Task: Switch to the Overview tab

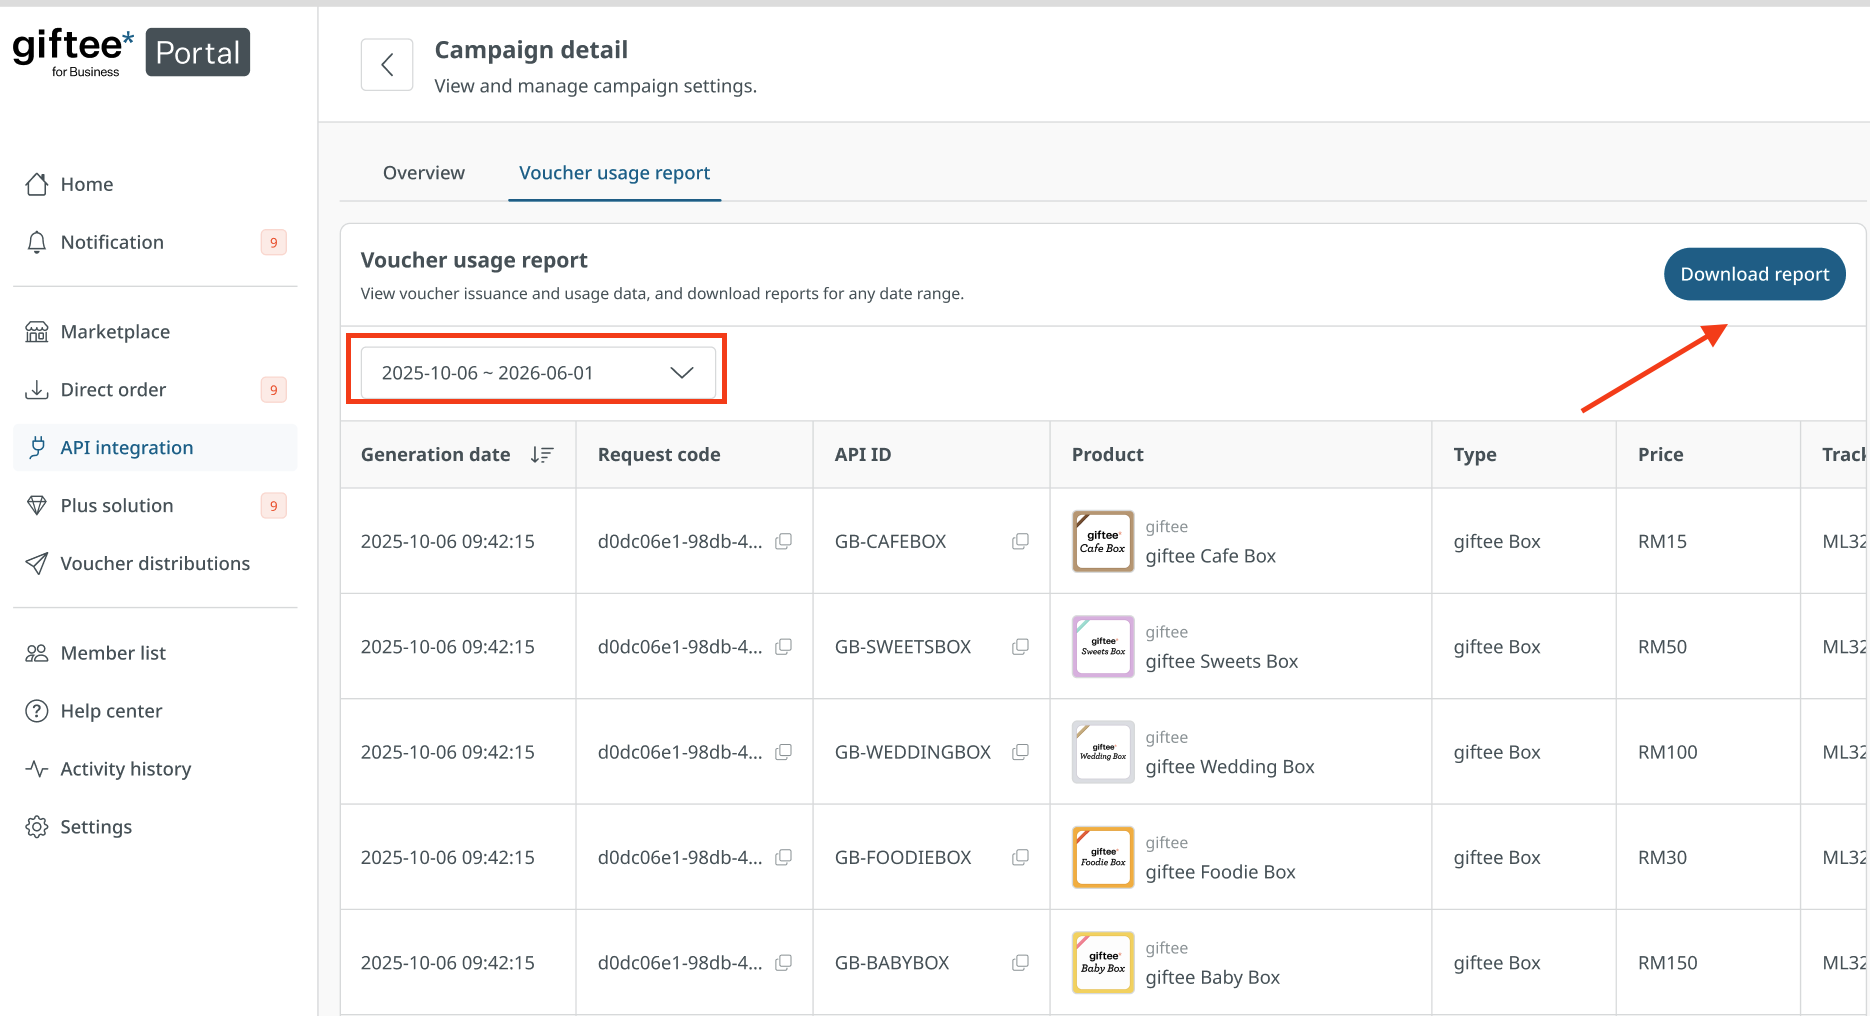Action: coord(424,173)
